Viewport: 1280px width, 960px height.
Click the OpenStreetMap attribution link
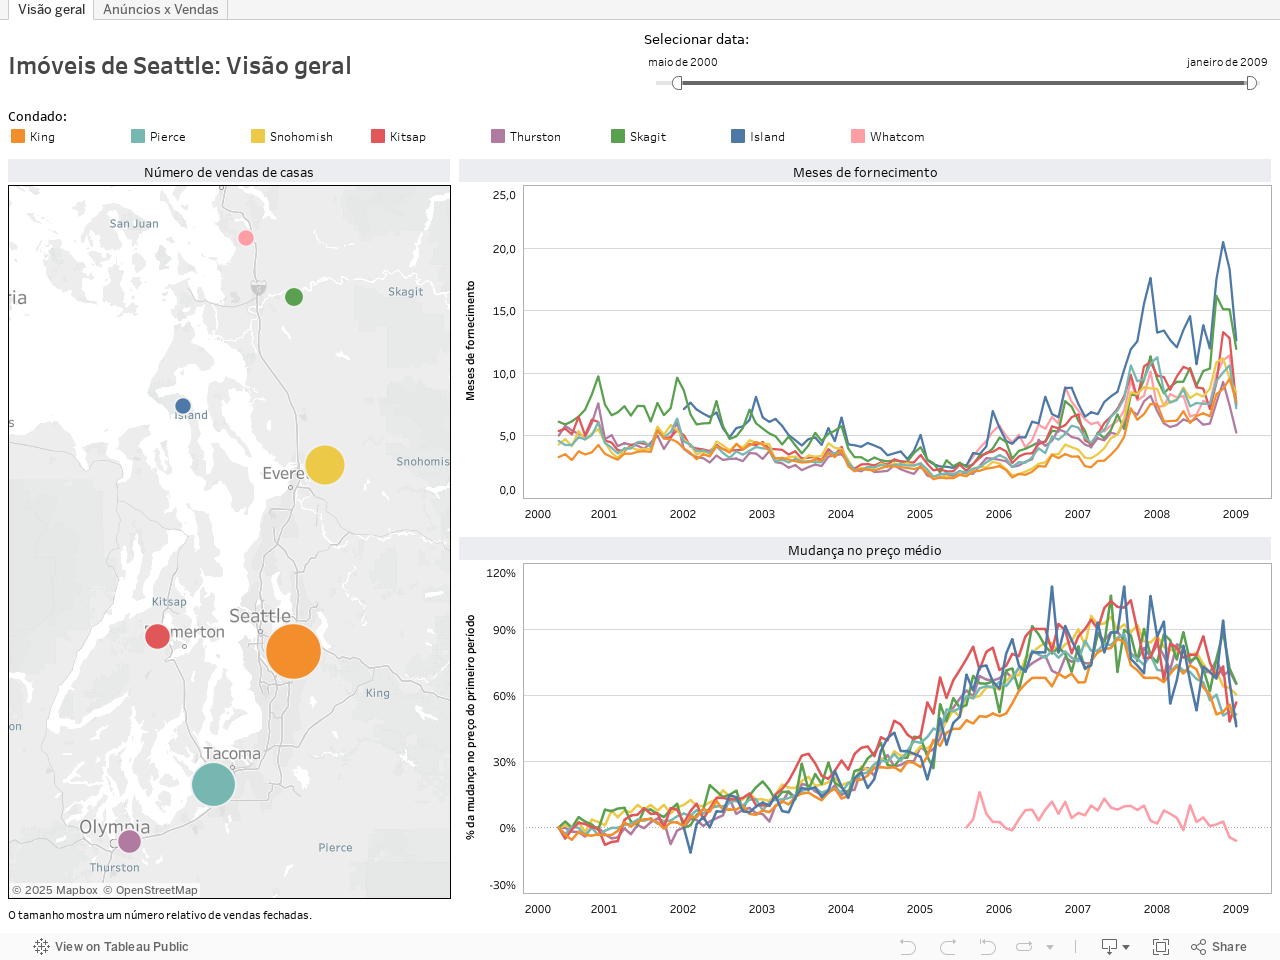click(150, 890)
